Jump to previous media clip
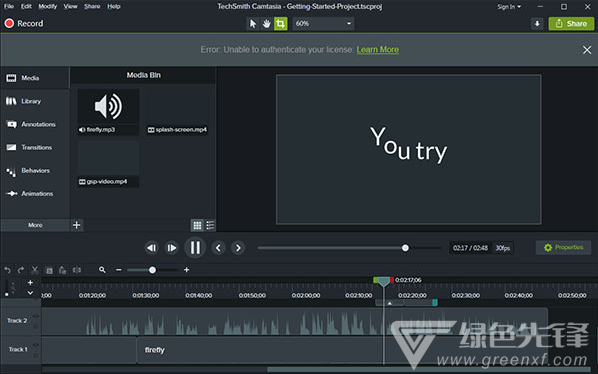The width and height of the screenshot is (598, 374). point(218,248)
